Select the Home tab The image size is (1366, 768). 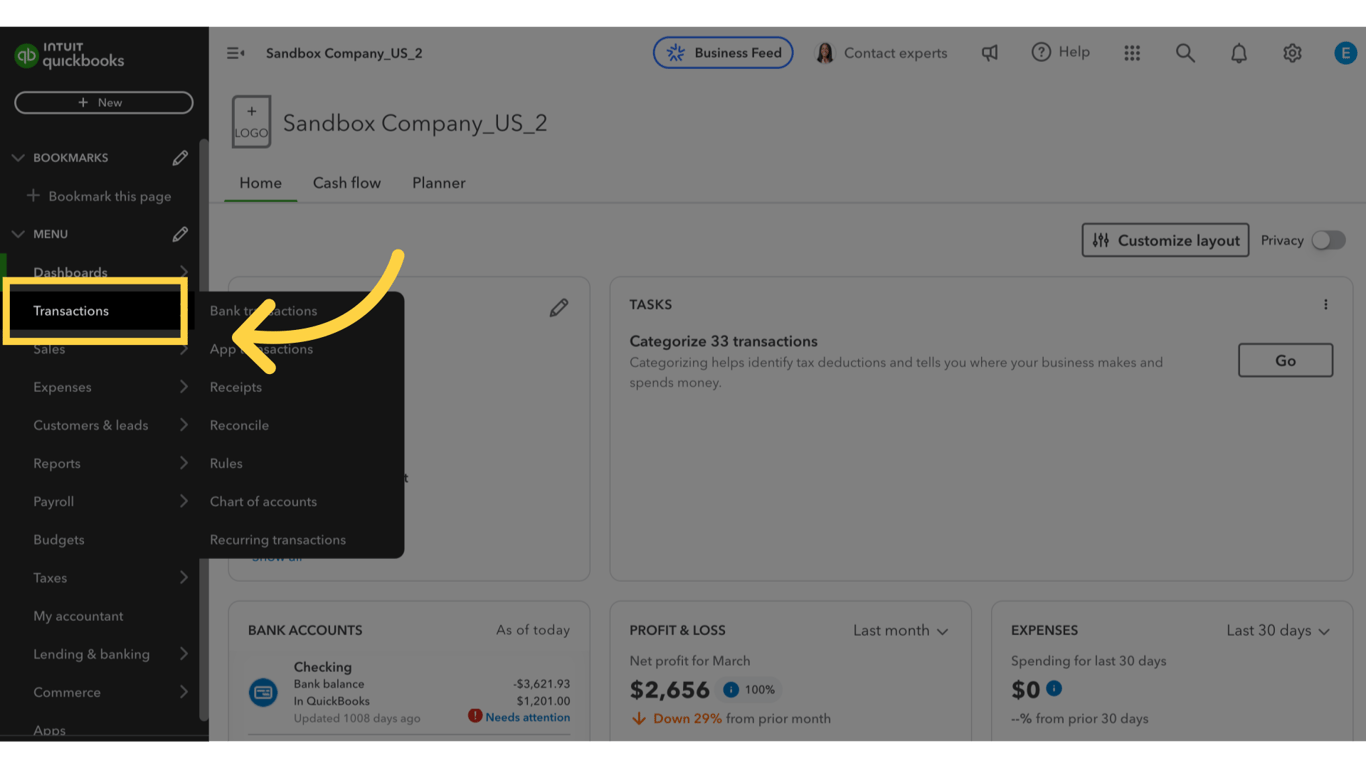[260, 183]
